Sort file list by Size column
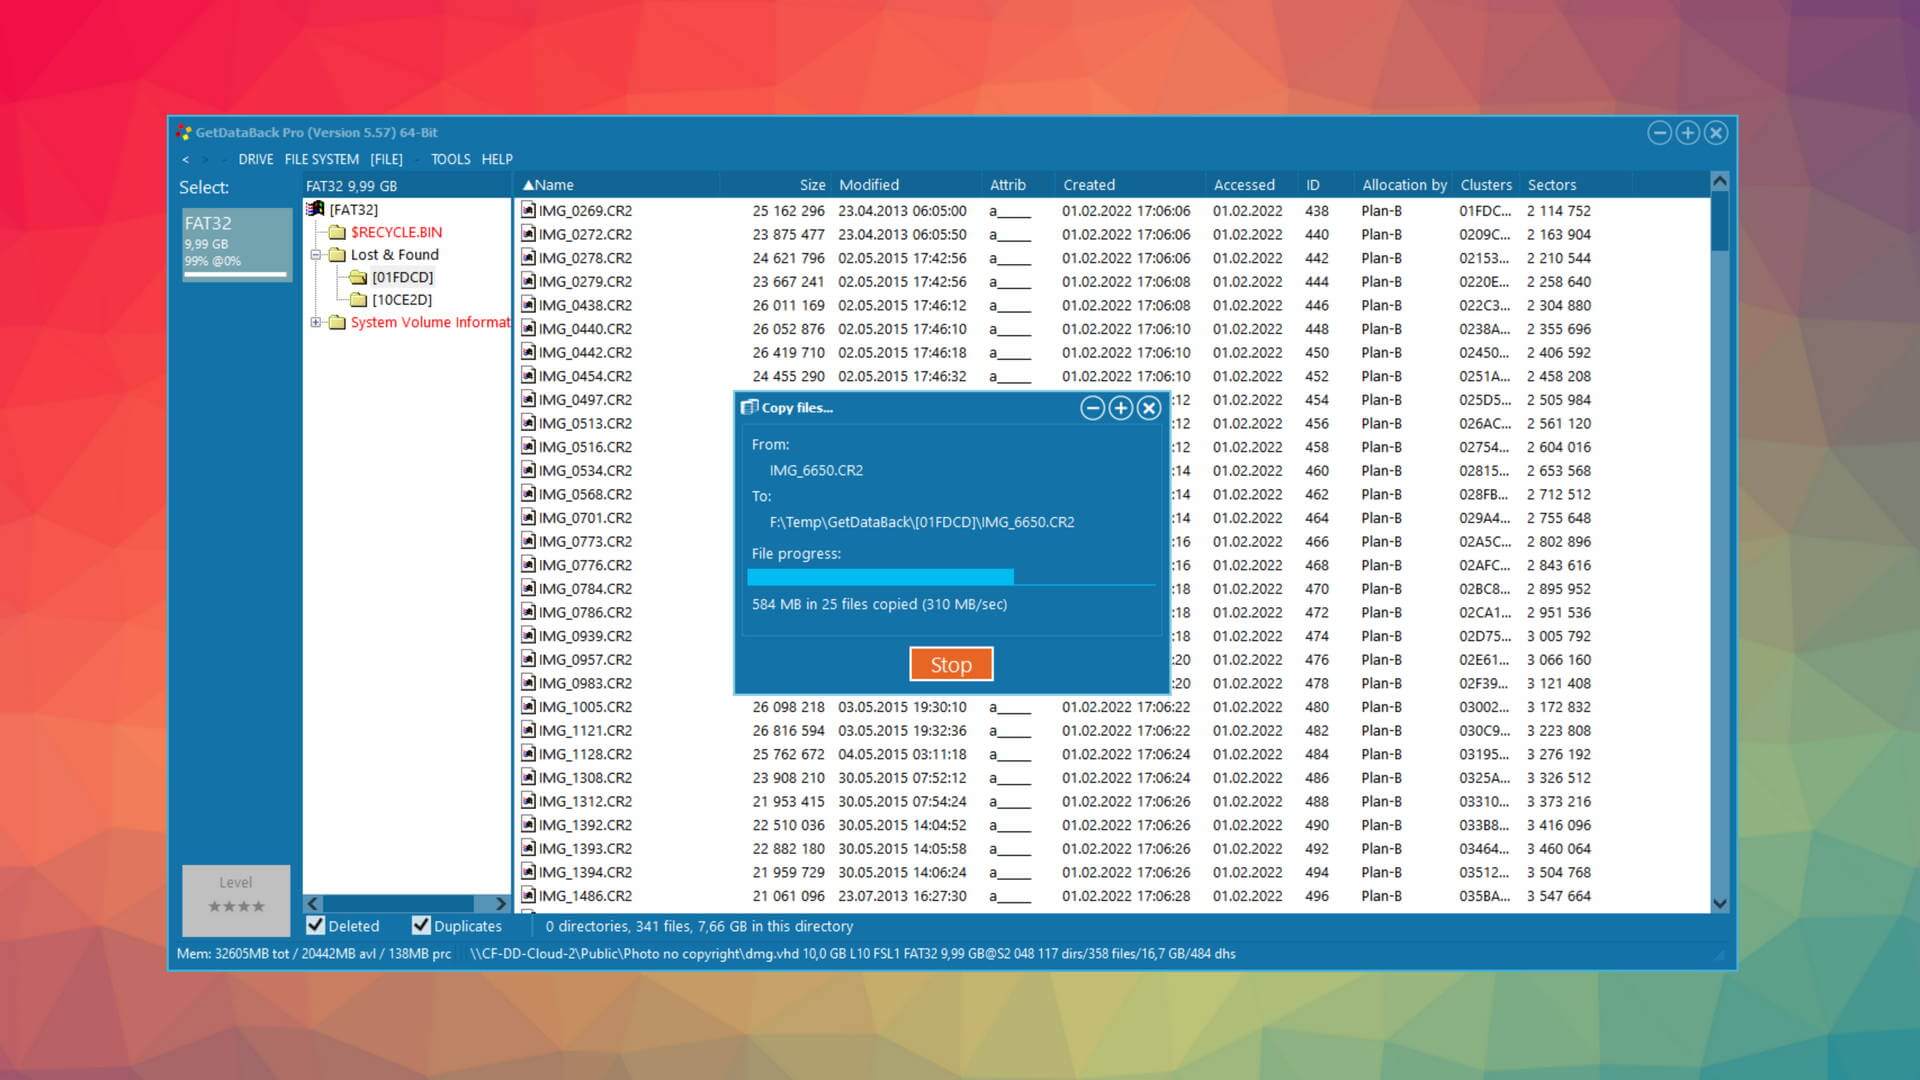Image resolution: width=1920 pixels, height=1080 pixels. coord(776,185)
